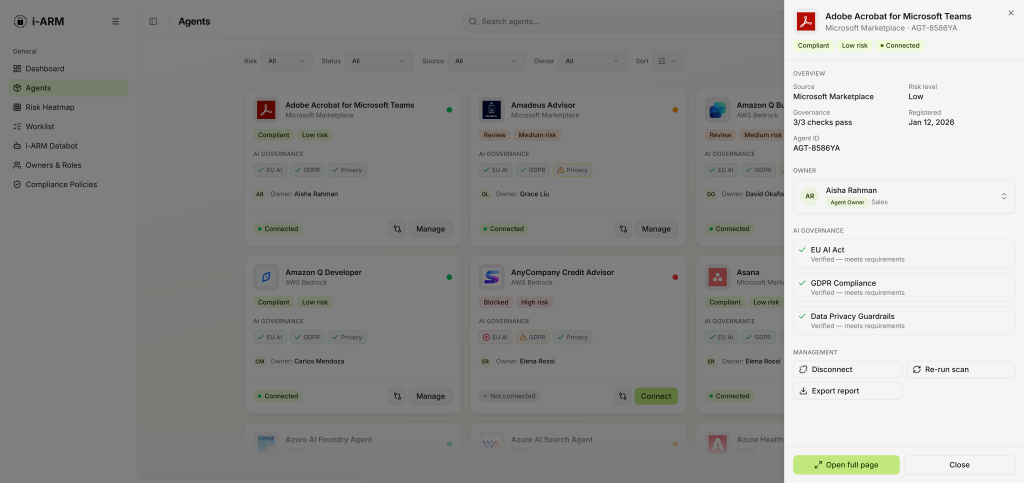Click the Compliant tag in panel header
1024x483 pixels.
click(x=814, y=46)
